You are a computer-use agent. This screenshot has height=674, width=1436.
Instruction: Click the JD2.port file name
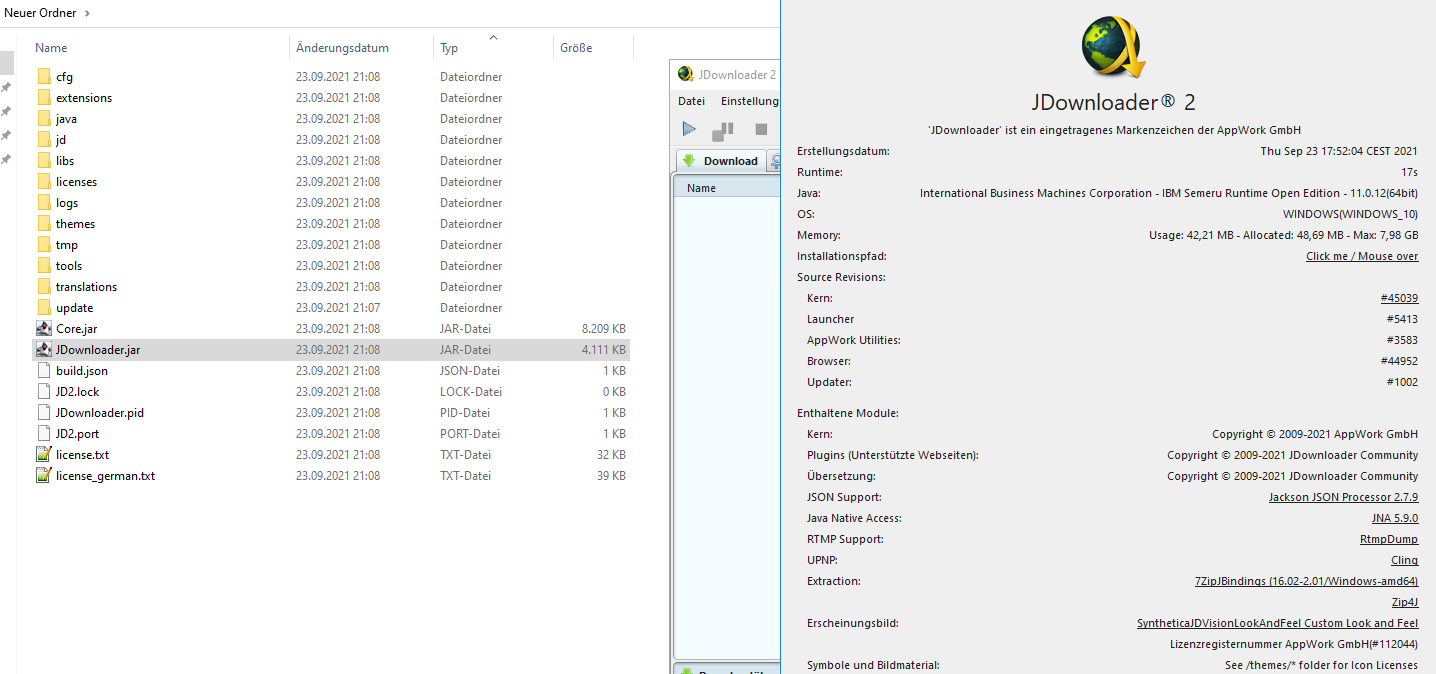pos(77,434)
